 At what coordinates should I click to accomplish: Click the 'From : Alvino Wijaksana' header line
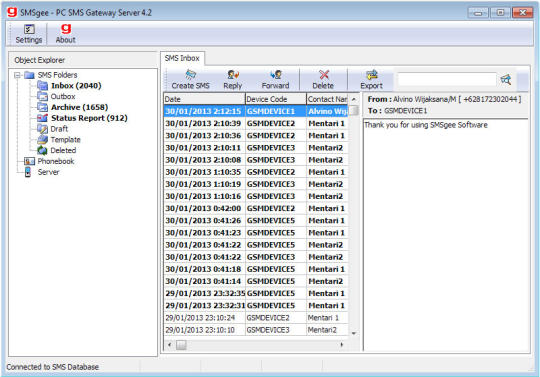tap(444, 99)
